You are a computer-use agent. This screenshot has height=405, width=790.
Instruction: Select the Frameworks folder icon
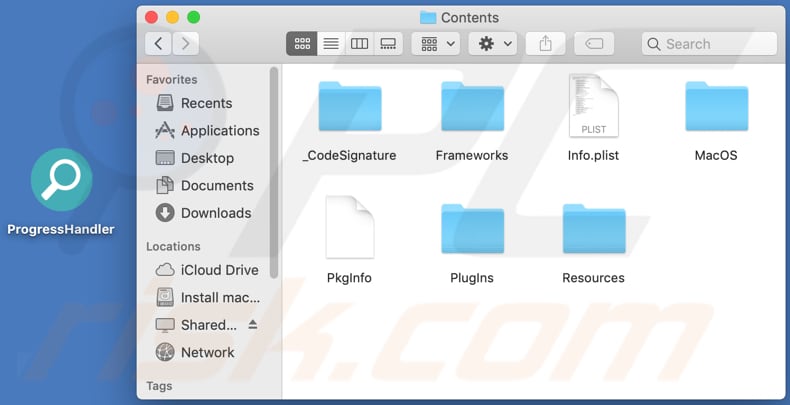[472, 106]
